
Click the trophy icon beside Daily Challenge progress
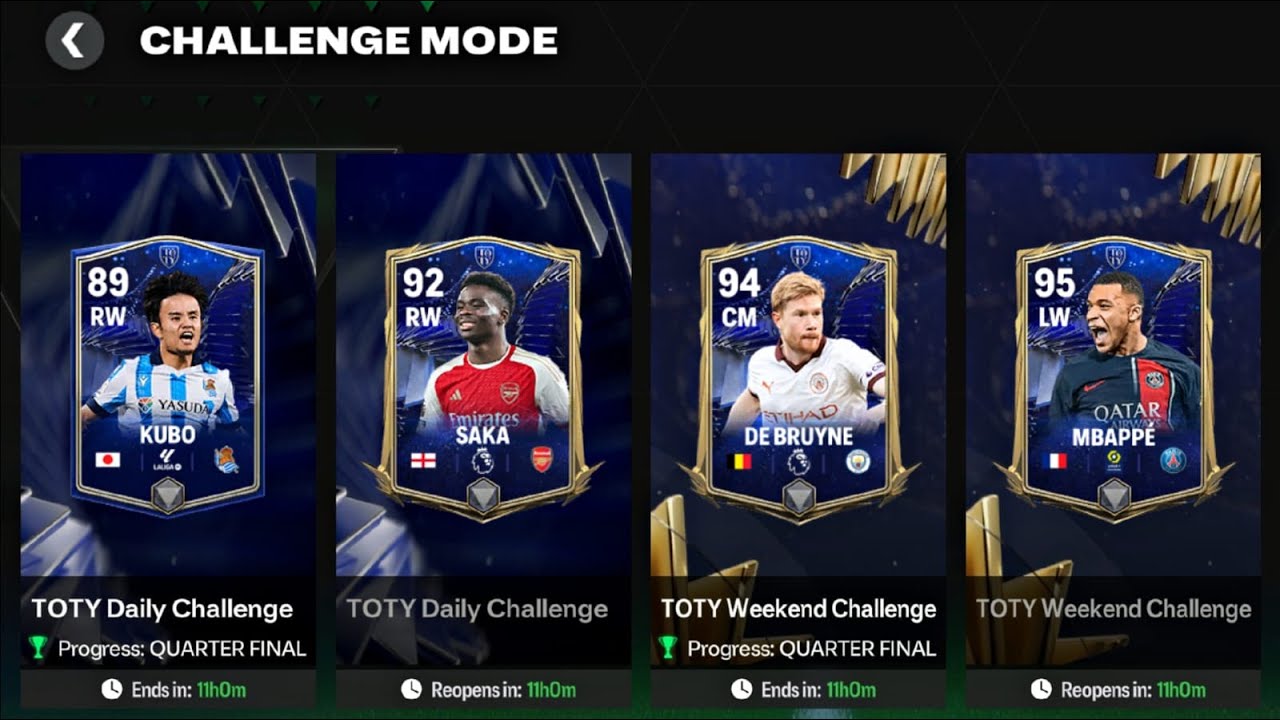pos(38,648)
